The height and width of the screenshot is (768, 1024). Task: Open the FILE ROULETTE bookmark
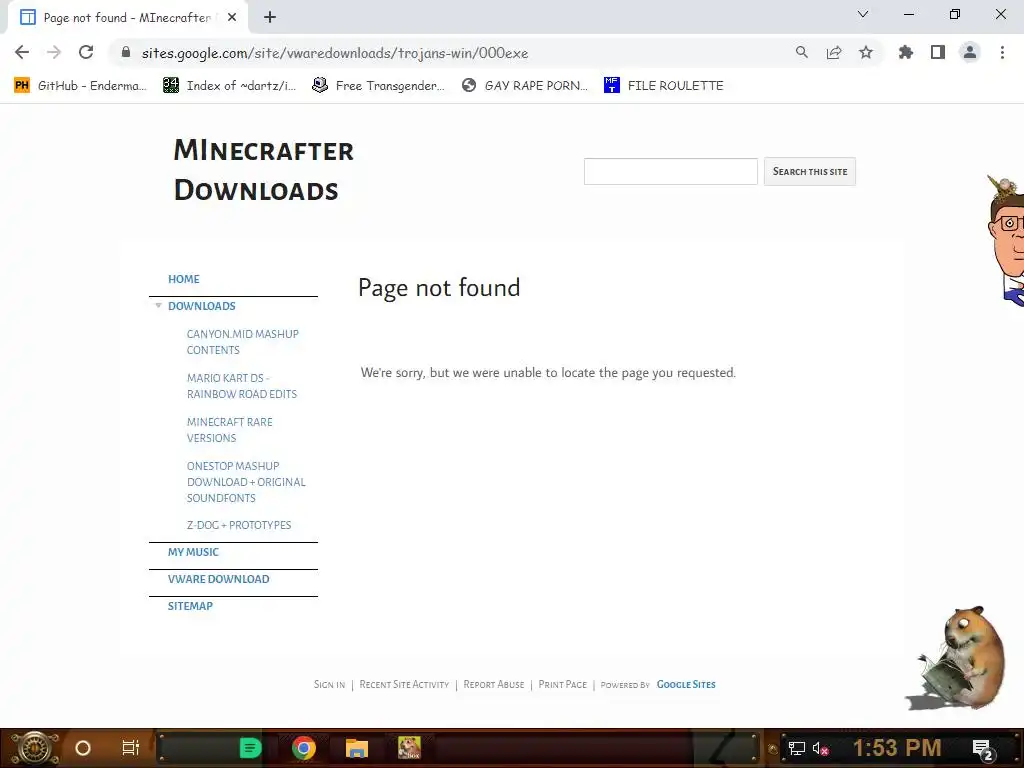tap(664, 86)
